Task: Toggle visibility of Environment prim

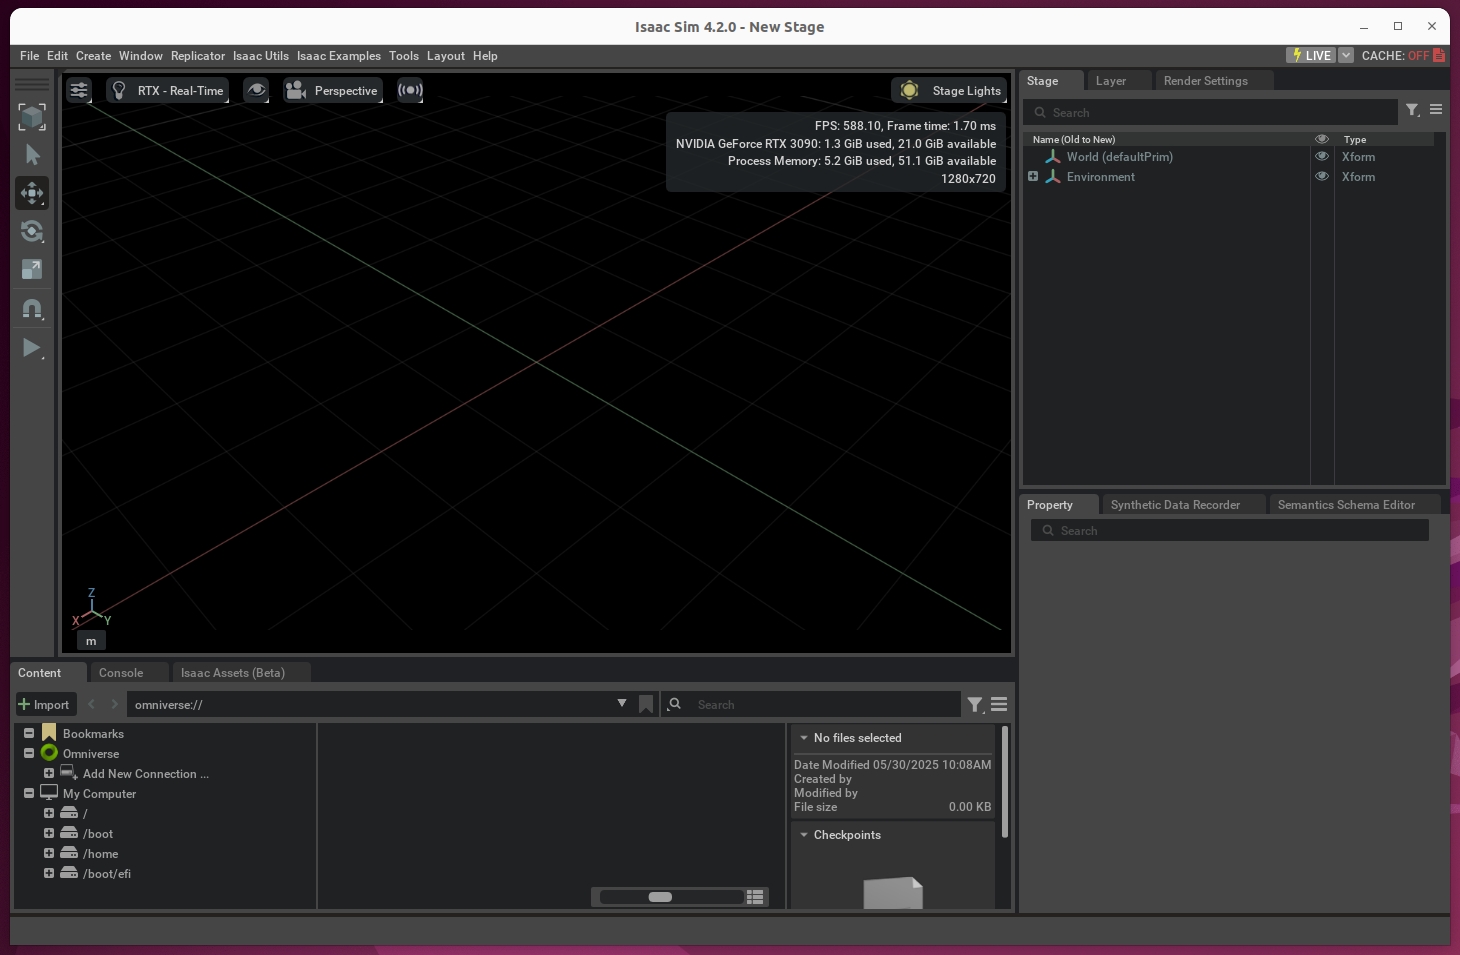Action: 1322,177
